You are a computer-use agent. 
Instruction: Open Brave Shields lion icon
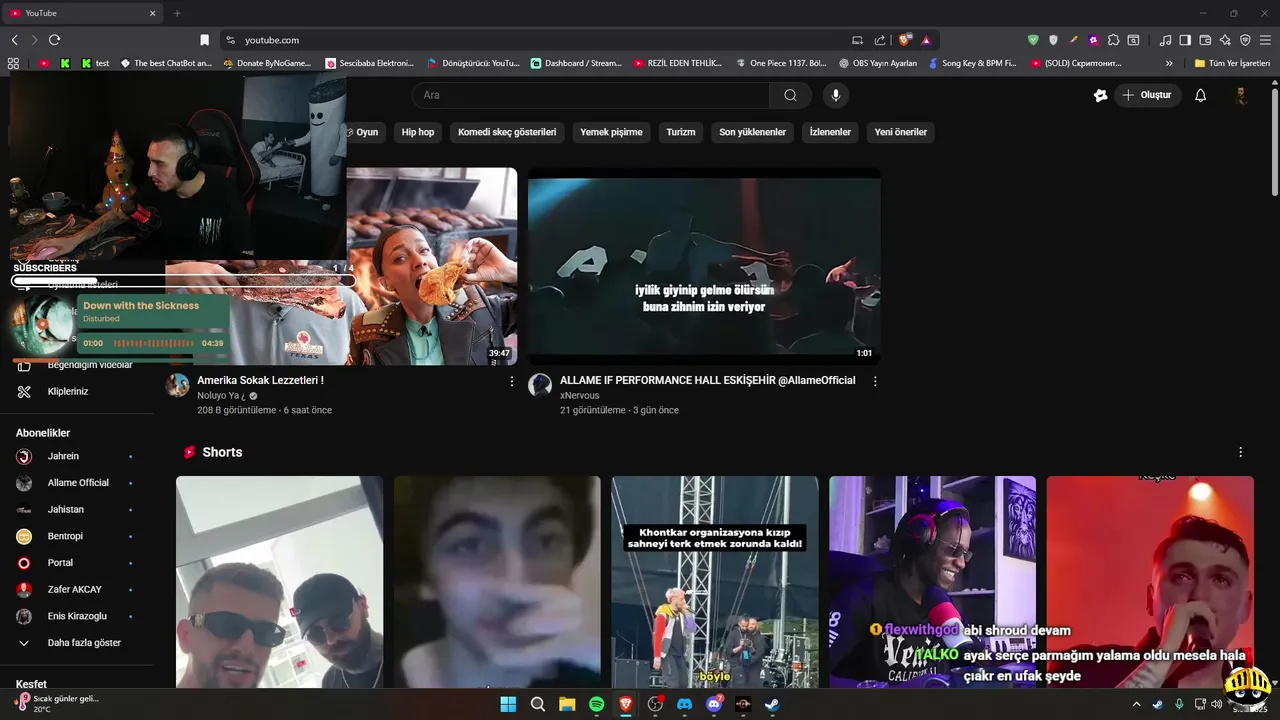pyautogui.click(x=905, y=40)
